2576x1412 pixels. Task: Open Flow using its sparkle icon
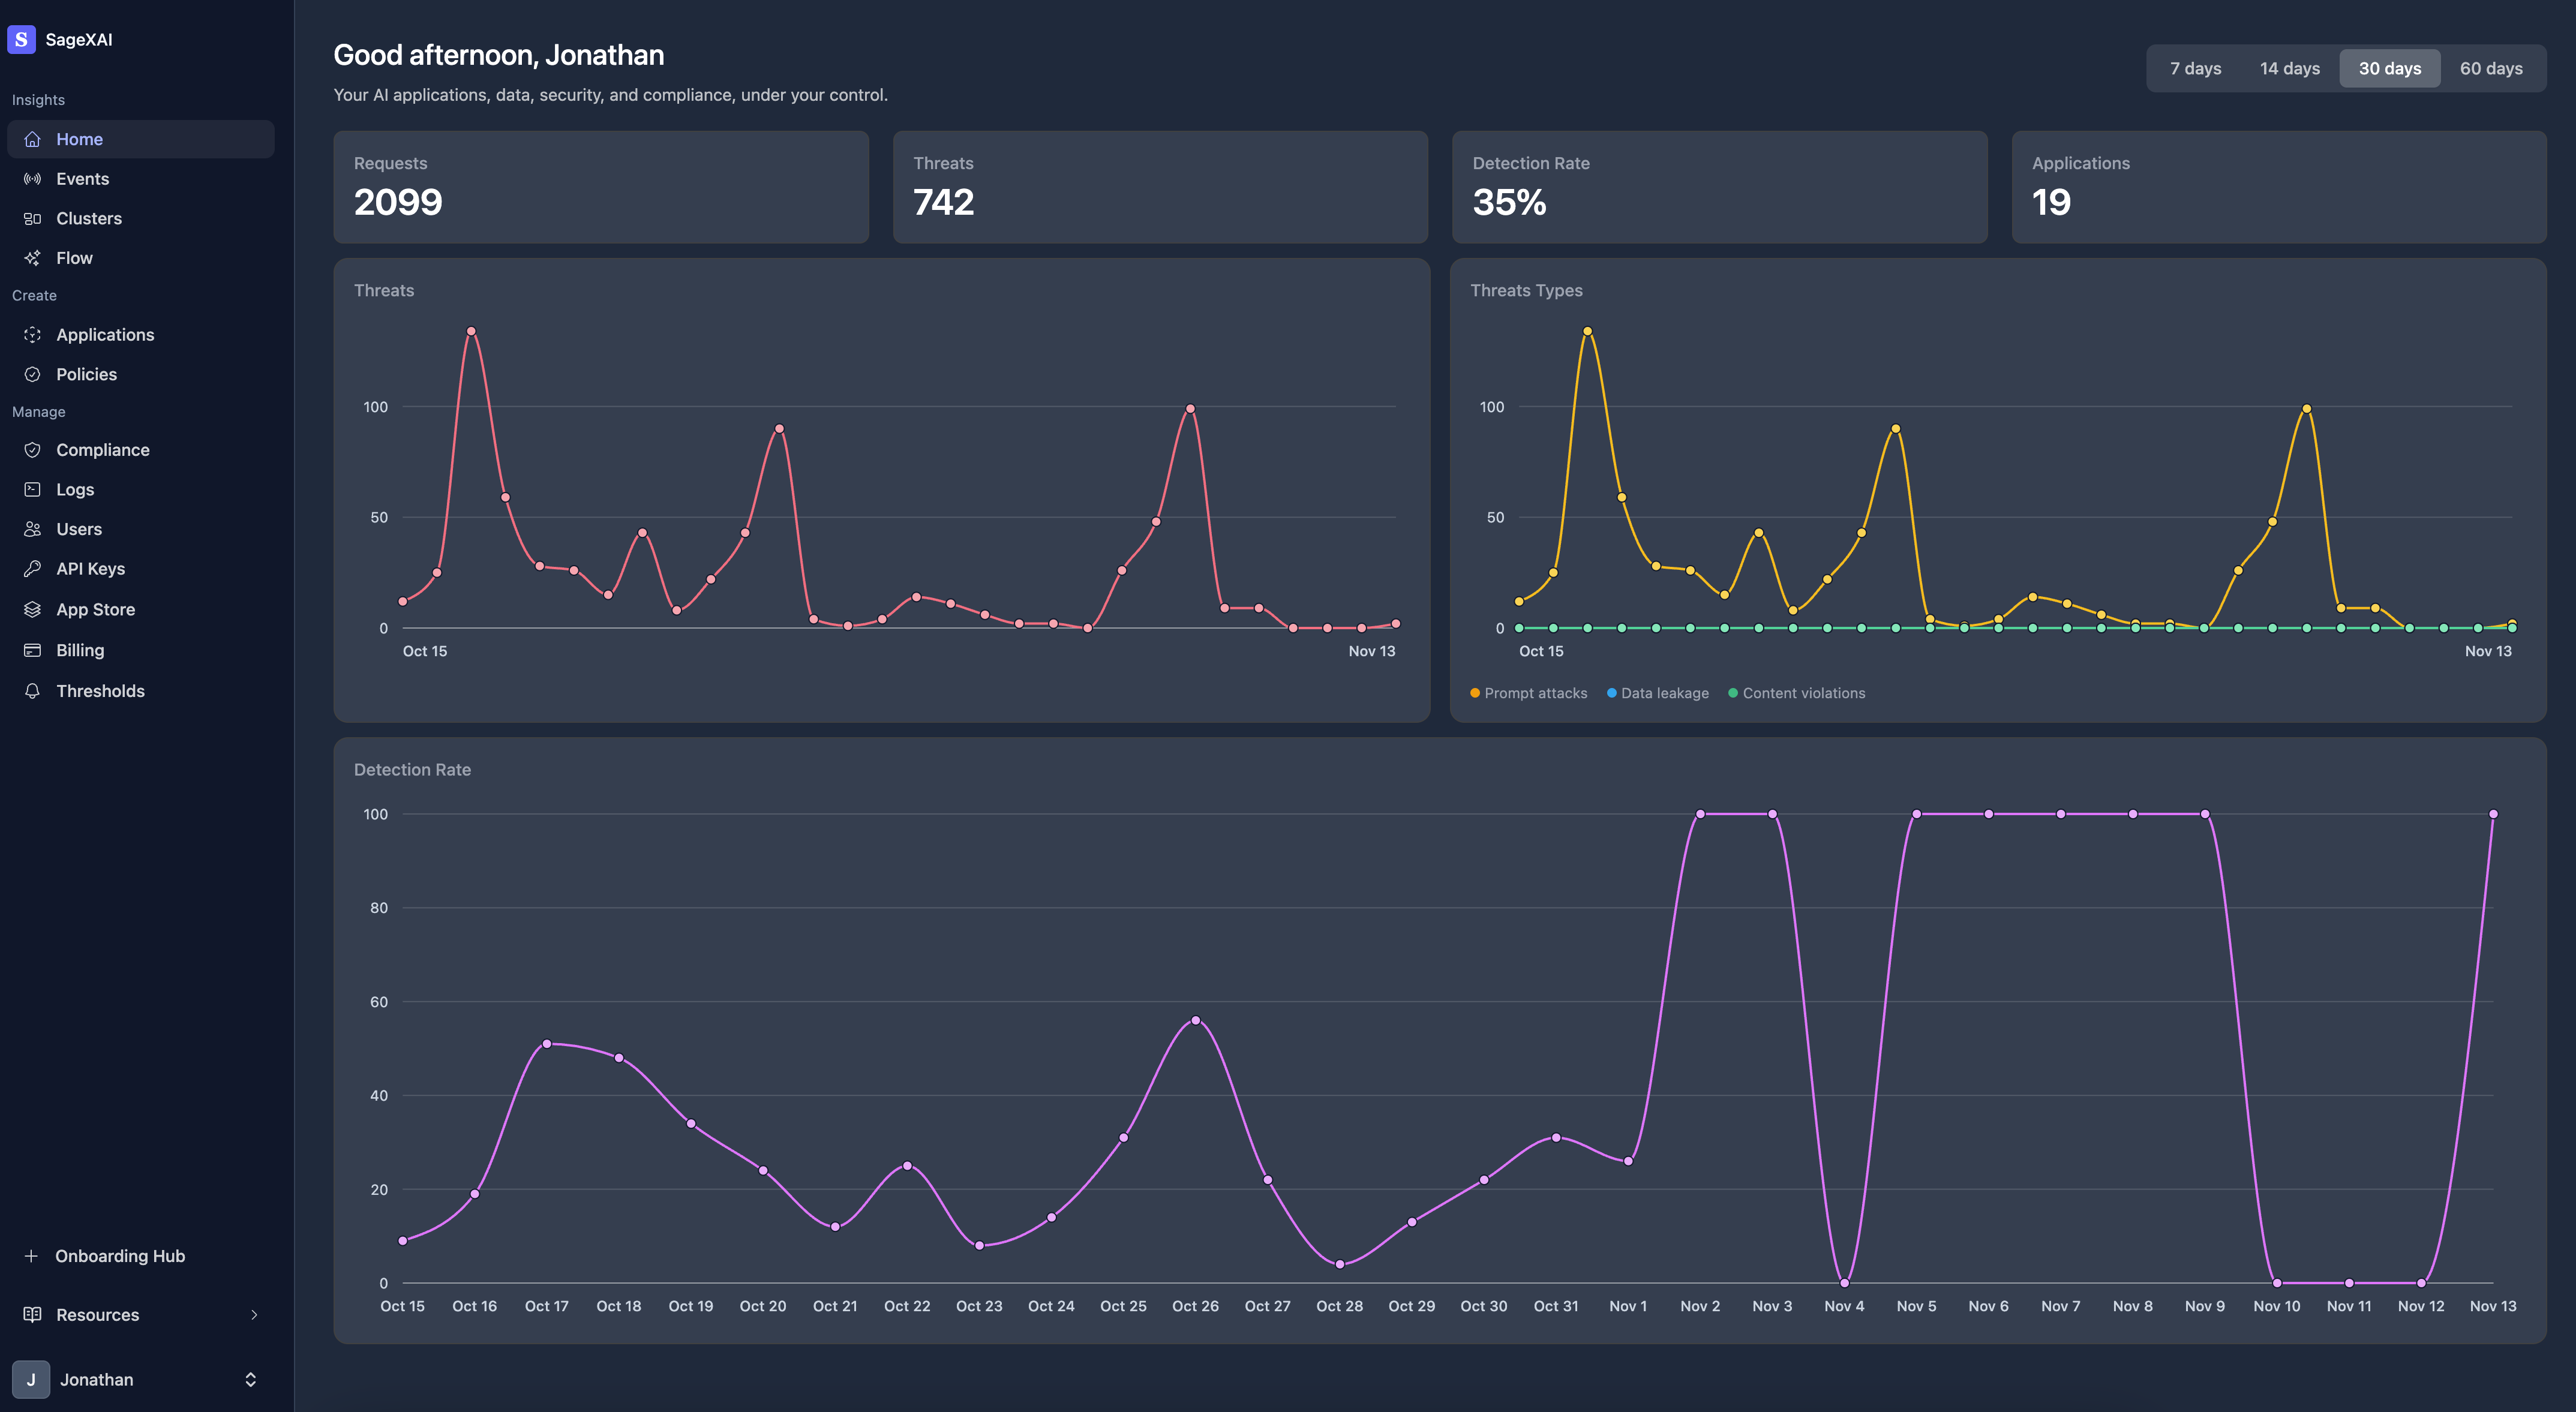pos(33,257)
